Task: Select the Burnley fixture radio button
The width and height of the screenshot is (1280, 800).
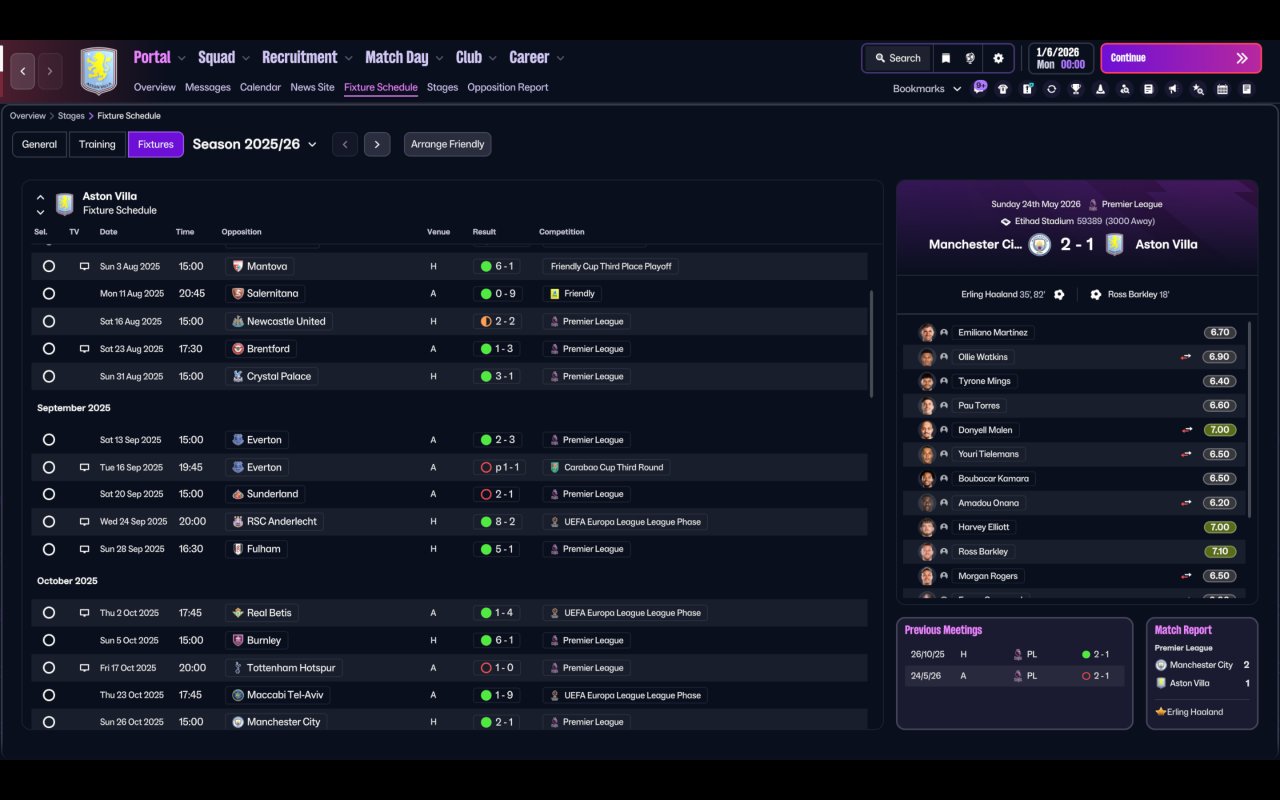Action: [x=49, y=640]
